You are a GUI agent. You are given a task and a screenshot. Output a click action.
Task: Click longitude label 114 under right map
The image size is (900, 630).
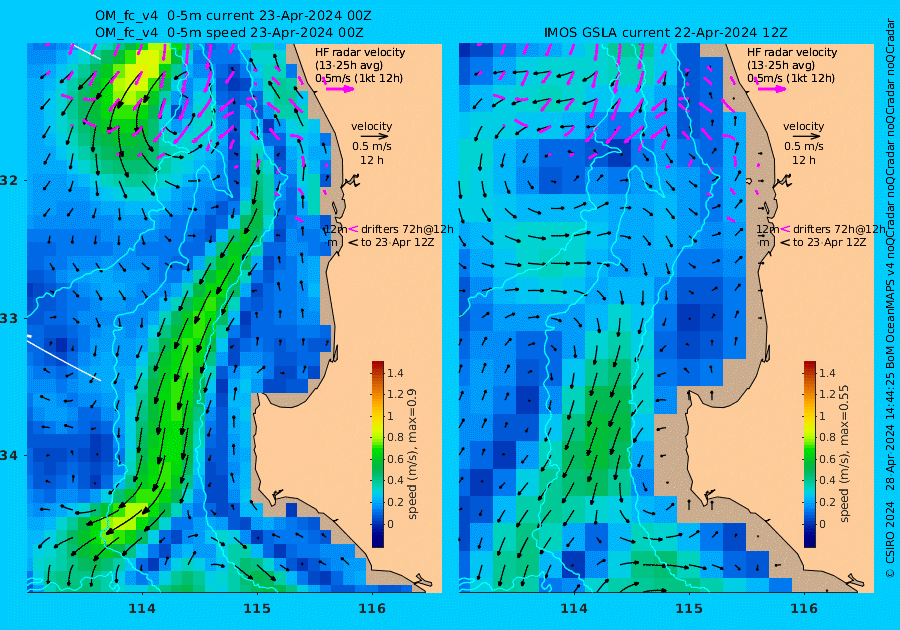573,609
